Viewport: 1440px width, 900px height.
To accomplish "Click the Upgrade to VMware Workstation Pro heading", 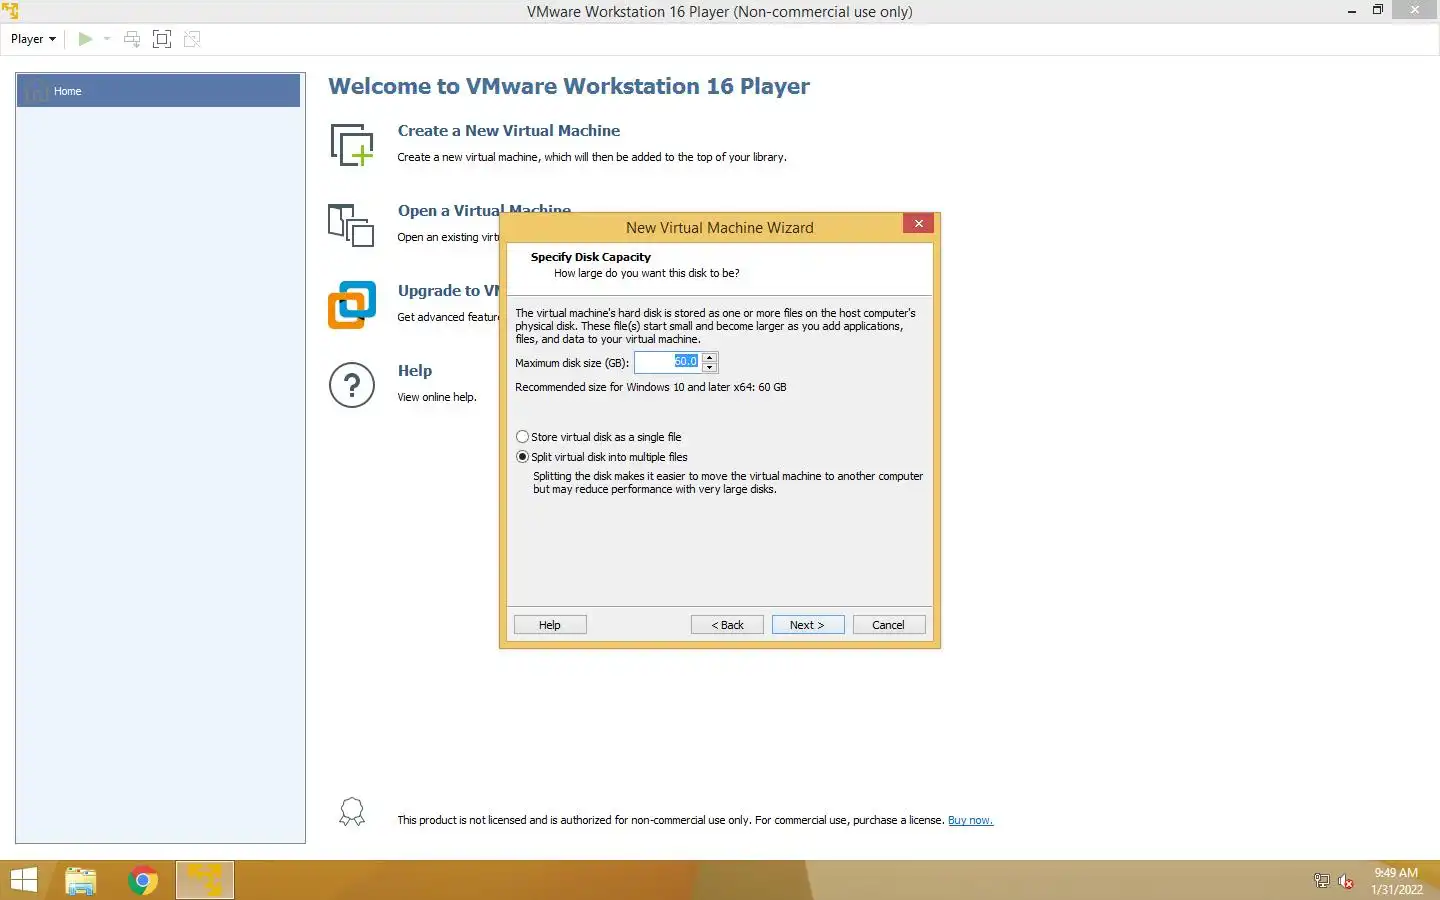I will click(x=448, y=291).
